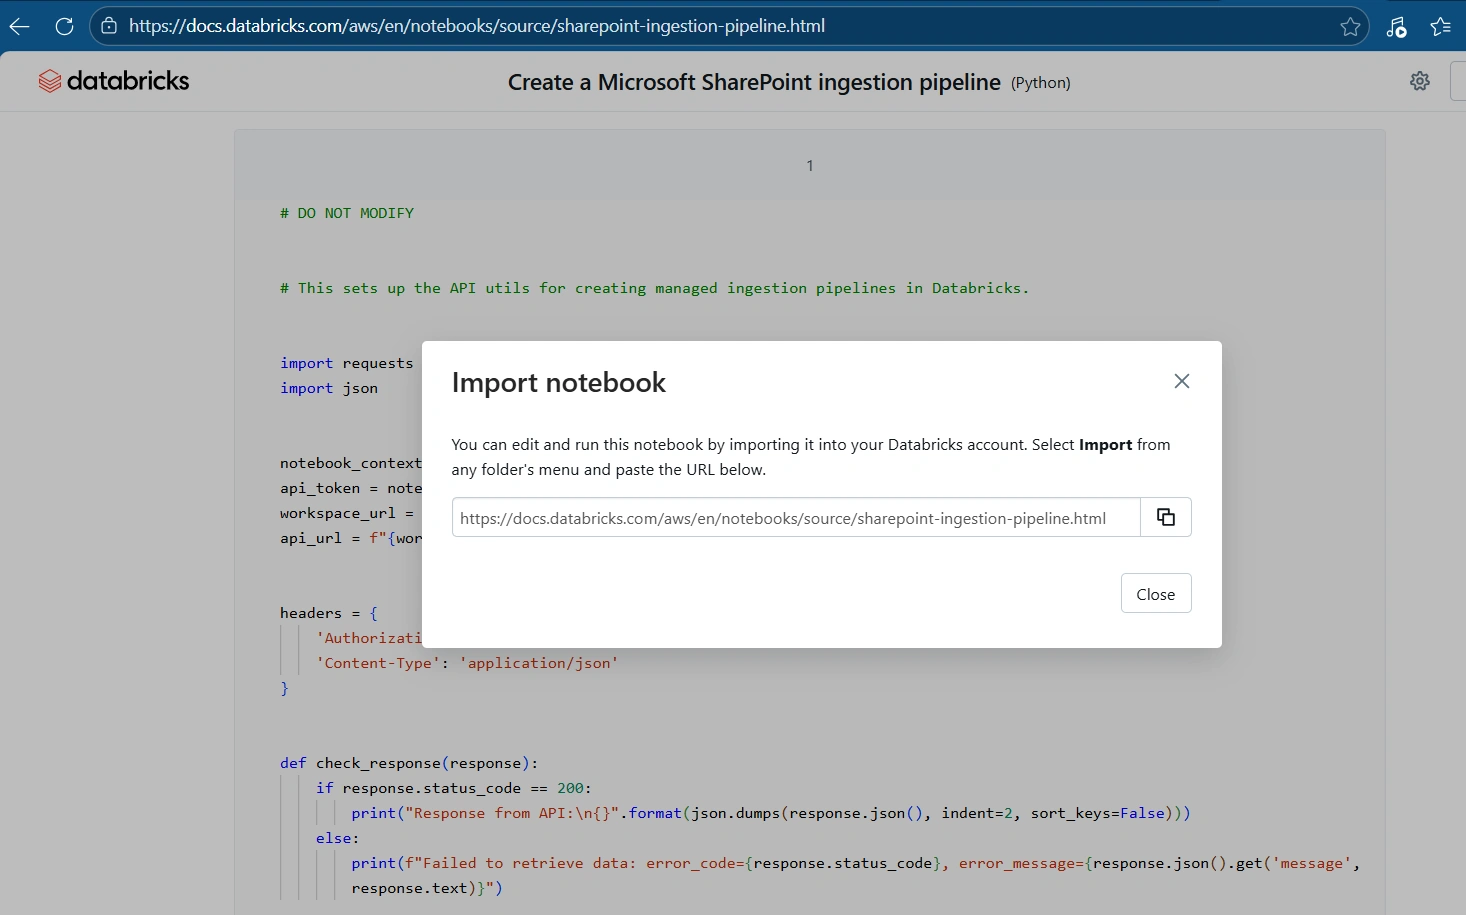Image resolution: width=1466 pixels, height=915 pixels.
Task: Open the browser media control icon
Action: coord(1396,27)
